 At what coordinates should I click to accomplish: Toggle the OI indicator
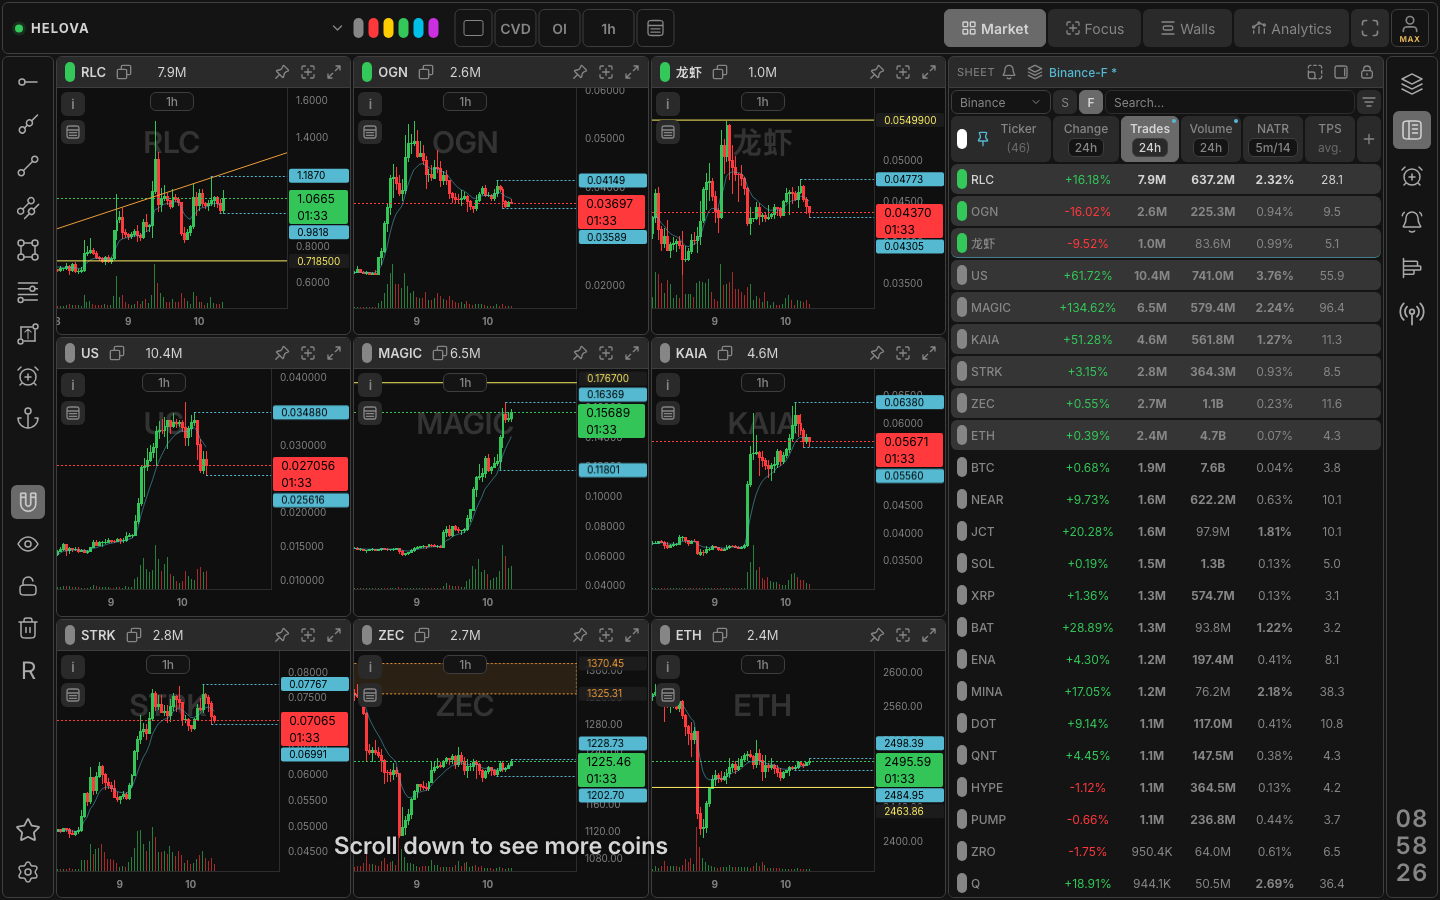560,29
